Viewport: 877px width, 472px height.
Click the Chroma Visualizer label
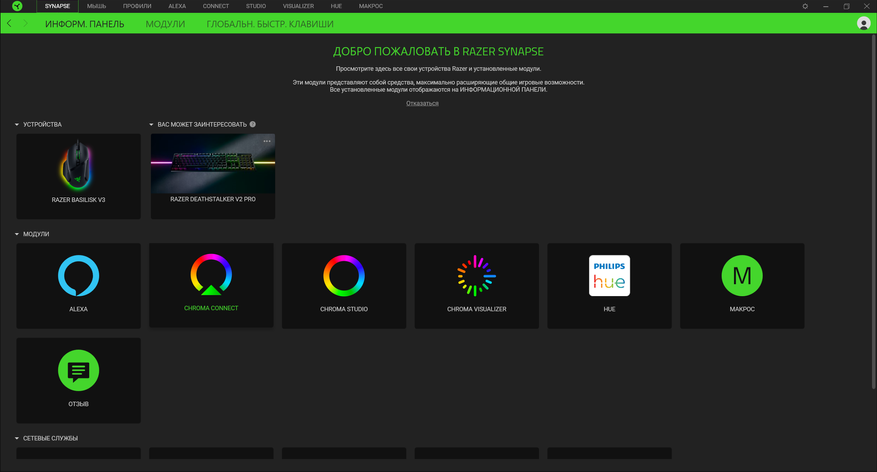[477, 309]
